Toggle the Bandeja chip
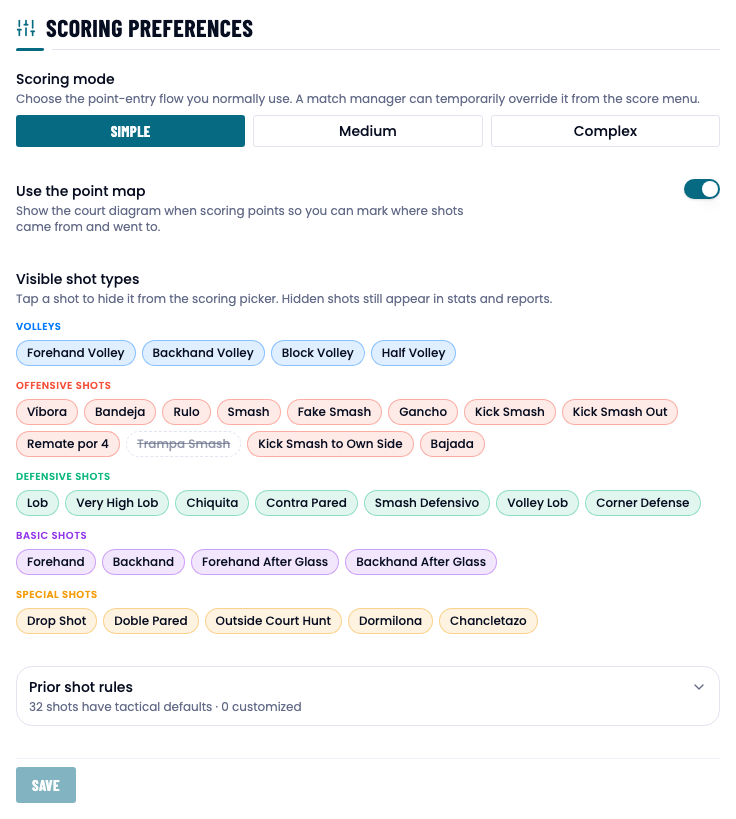The image size is (736, 819). (120, 412)
